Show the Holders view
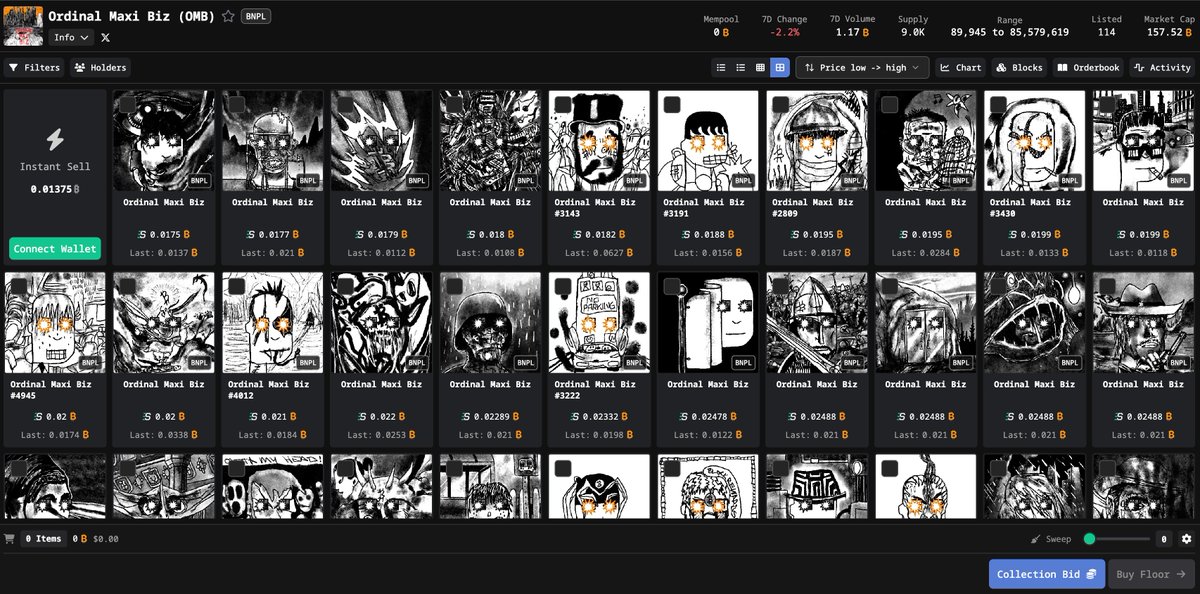 (100, 67)
